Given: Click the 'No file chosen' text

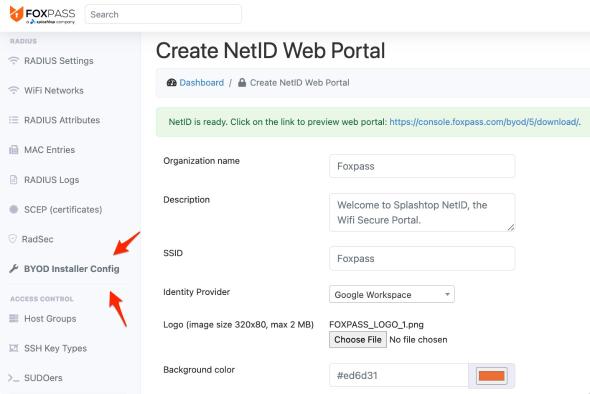Looking at the screenshot, I should tap(418, 339).
